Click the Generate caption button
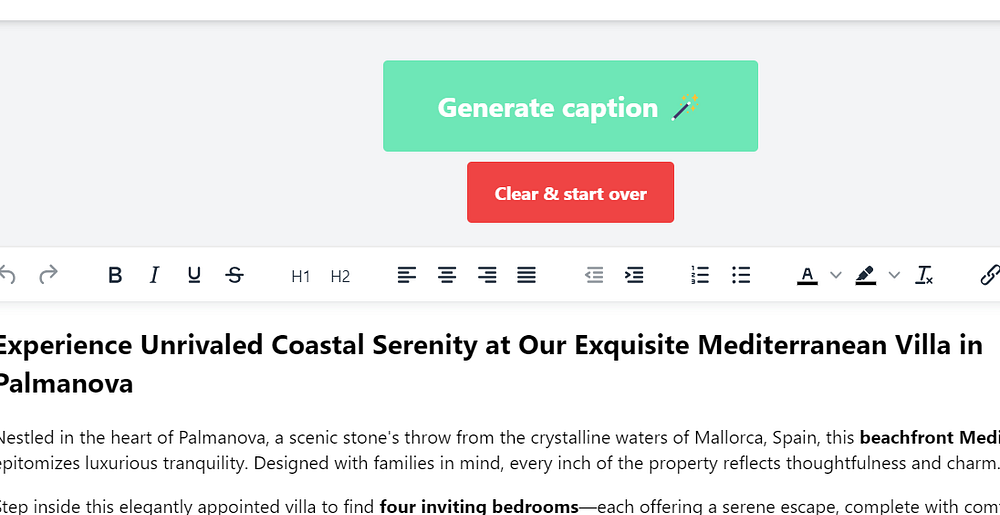 coord(570,107)
